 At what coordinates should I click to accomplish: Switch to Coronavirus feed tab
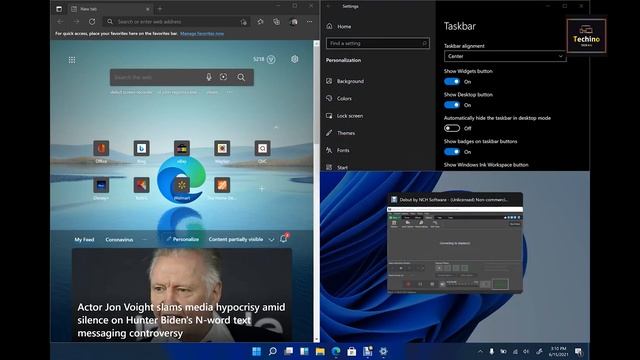click(119, 240)
